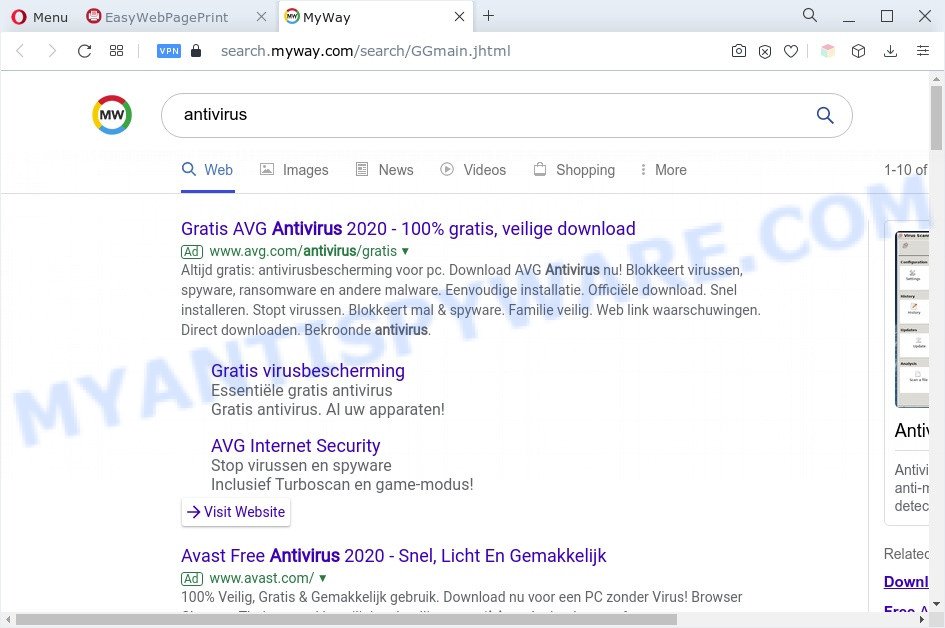Open AVG Internet Security sitelink

(295, 445)
